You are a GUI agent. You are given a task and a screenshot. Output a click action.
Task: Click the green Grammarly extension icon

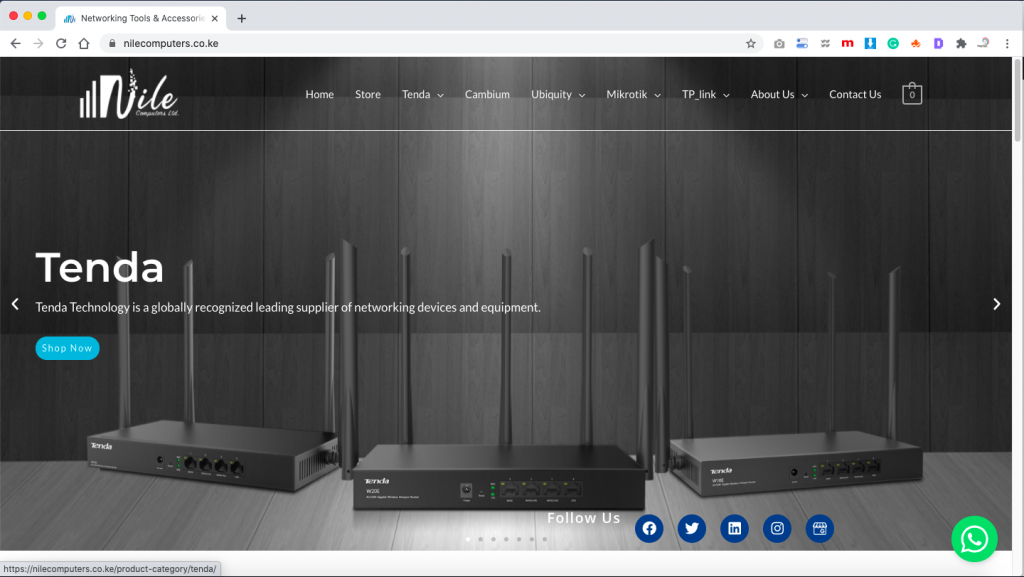point(893,44)
